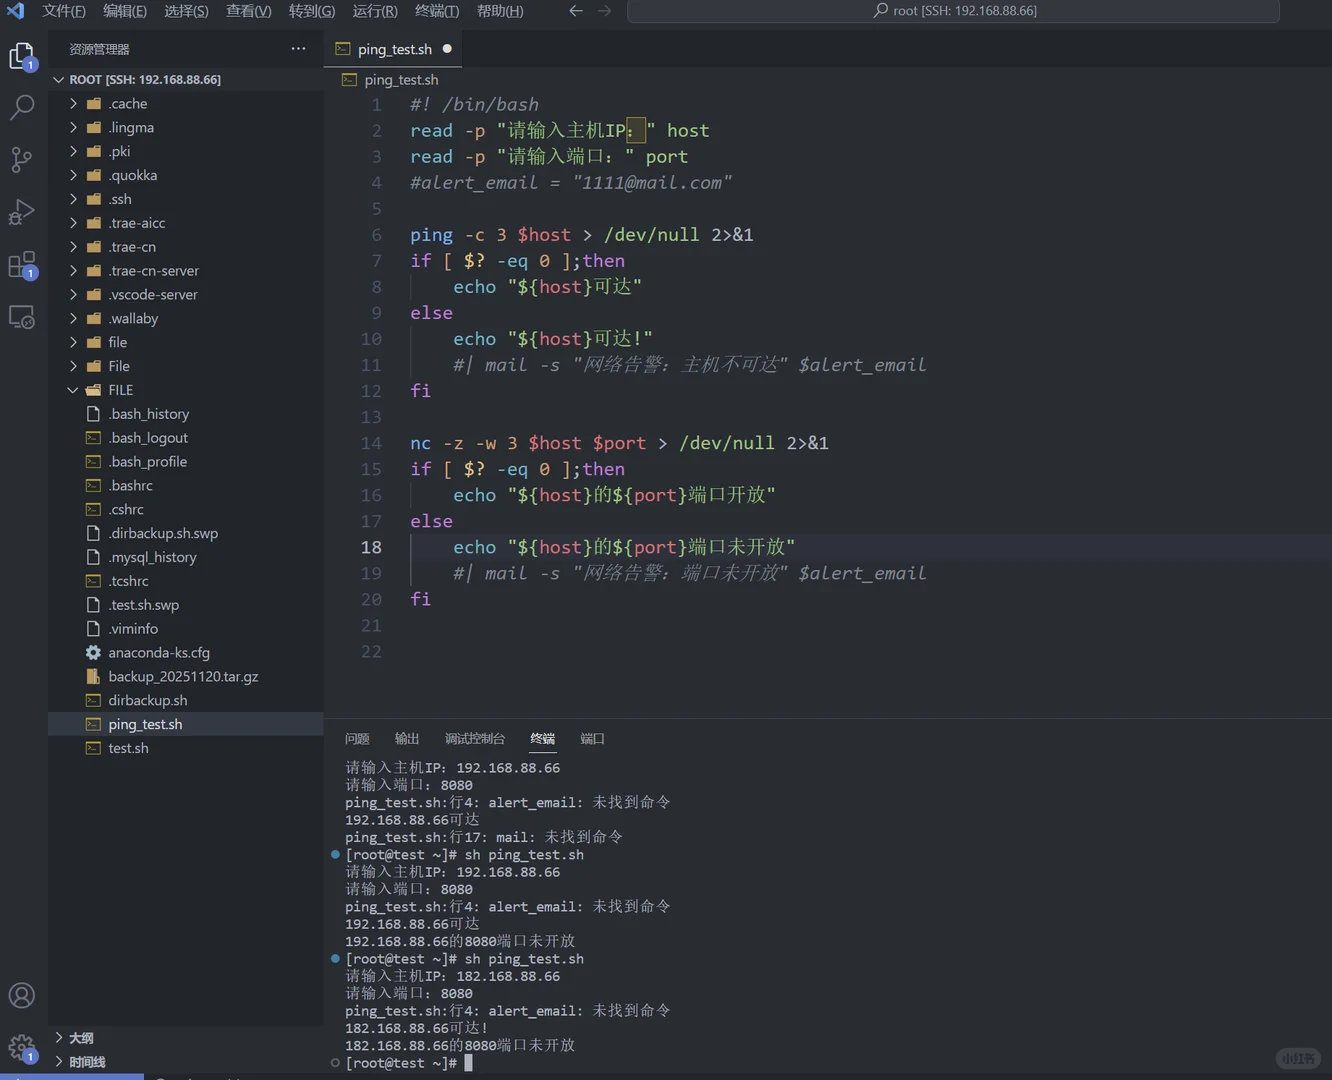Open .bash_history in the explorer

(186, 414)
